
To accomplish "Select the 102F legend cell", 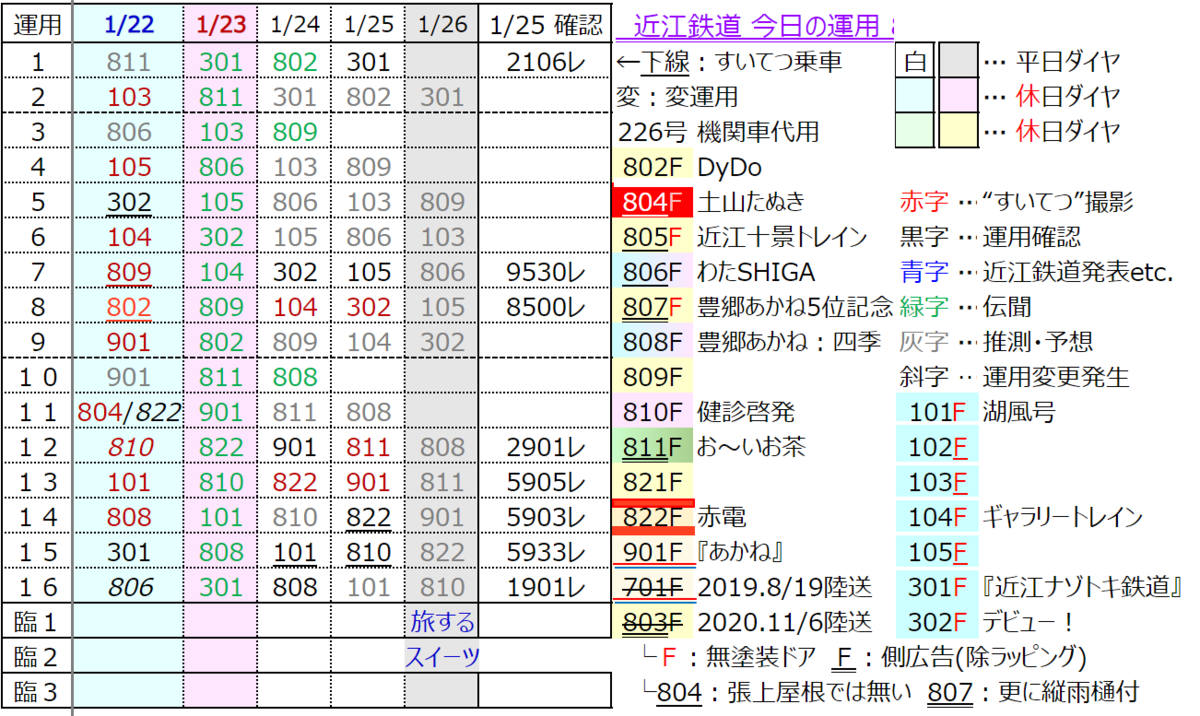I will point(936,447).
